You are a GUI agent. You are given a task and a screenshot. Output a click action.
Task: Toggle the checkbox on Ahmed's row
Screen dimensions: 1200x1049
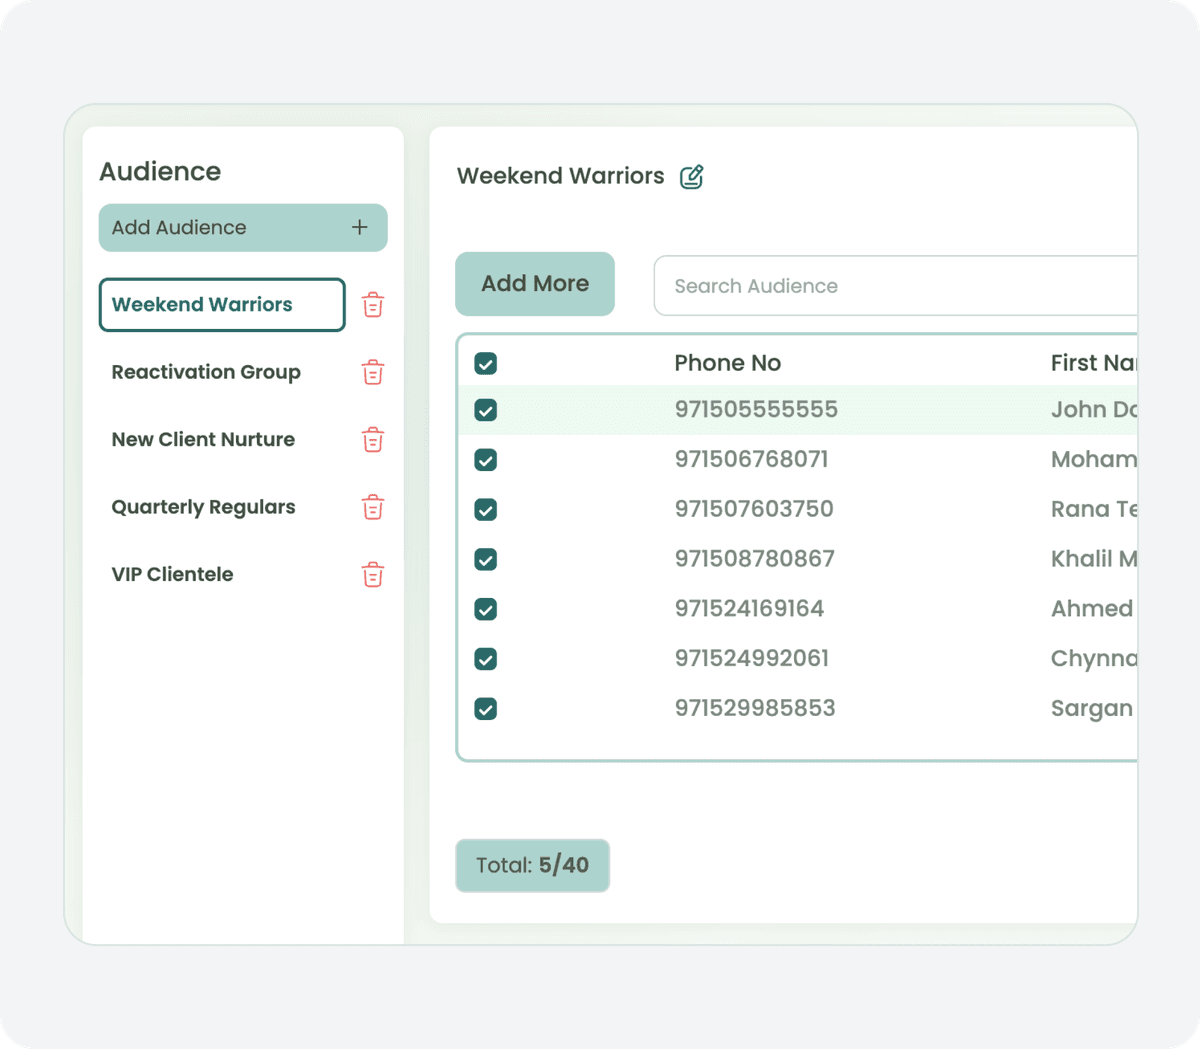[x=485, y=609]
